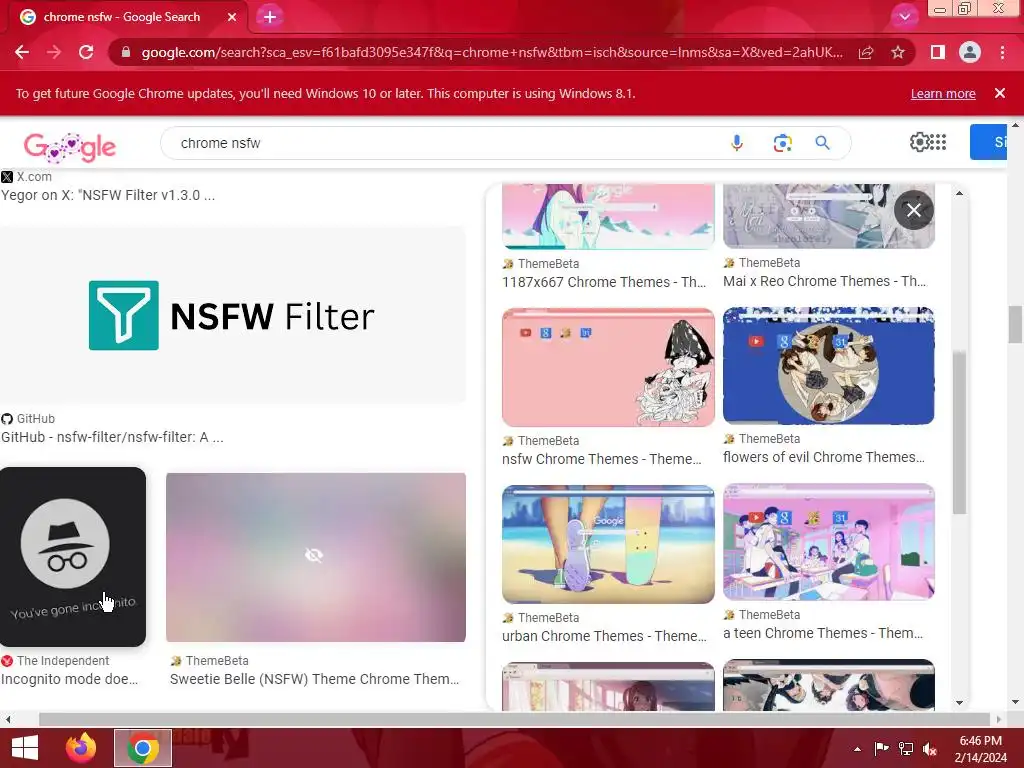Click flowers of evil Chrome Themes title
1024x768 pixels.
click(x=824, y=457)
